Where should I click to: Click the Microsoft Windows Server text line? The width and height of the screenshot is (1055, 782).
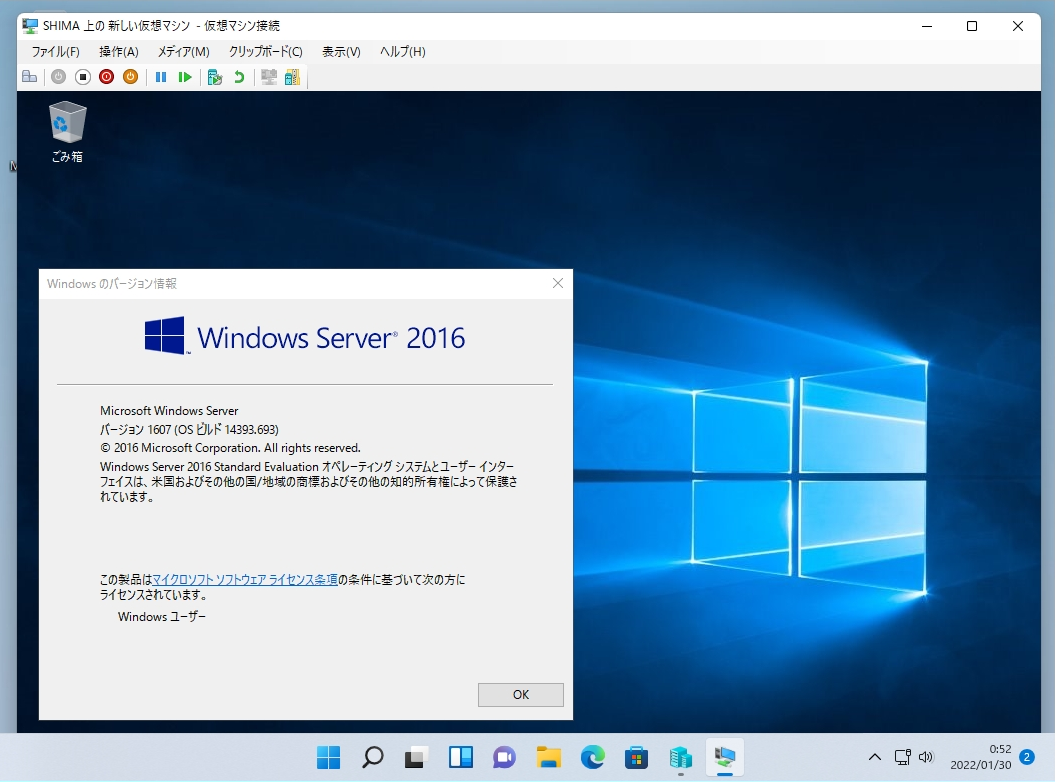tap(169, 411)
